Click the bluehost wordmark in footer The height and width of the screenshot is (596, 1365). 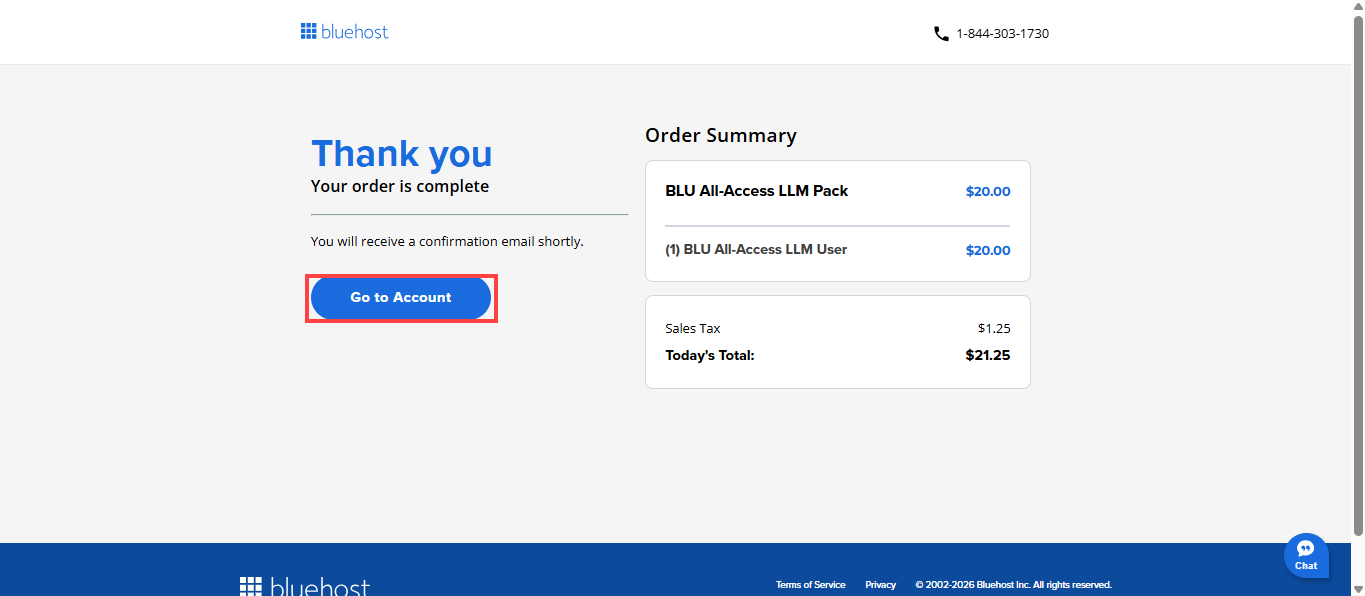click(320, 587)
